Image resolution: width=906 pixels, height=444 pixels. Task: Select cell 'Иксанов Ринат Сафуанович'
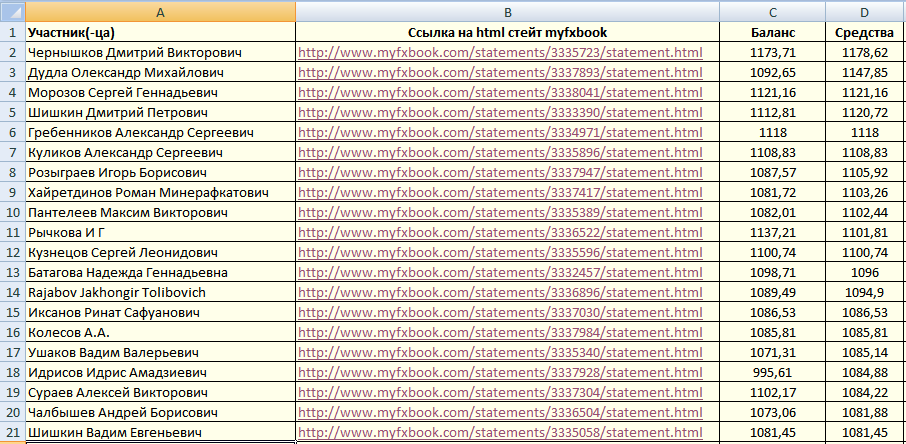pyautogui.click(x=161, y=312)
